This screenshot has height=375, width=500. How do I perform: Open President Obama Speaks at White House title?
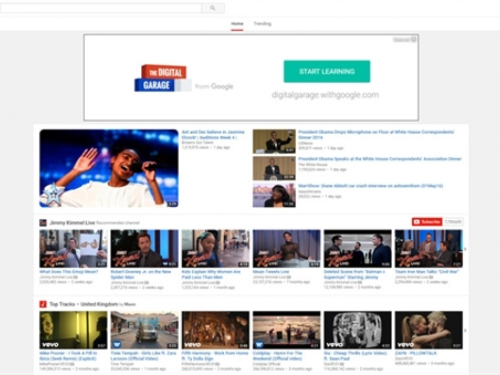pyautogui.click(x=380, y=159)
